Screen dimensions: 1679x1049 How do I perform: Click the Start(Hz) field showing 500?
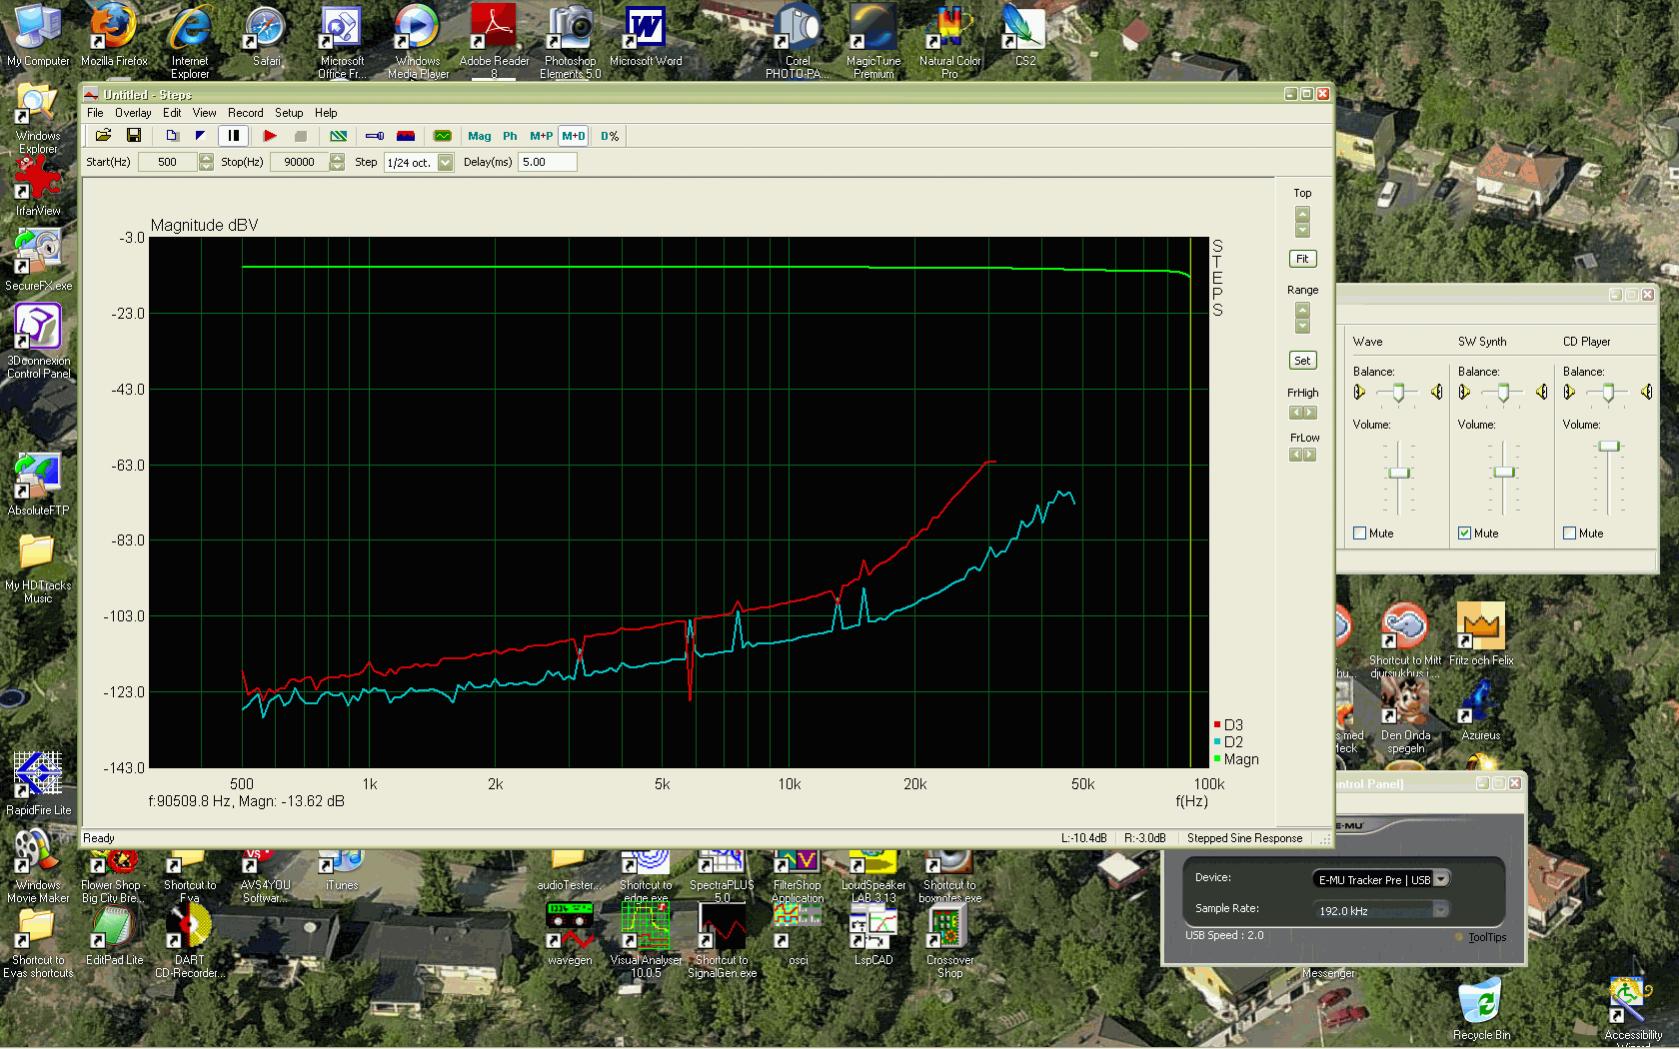click(x=167, y=162)
